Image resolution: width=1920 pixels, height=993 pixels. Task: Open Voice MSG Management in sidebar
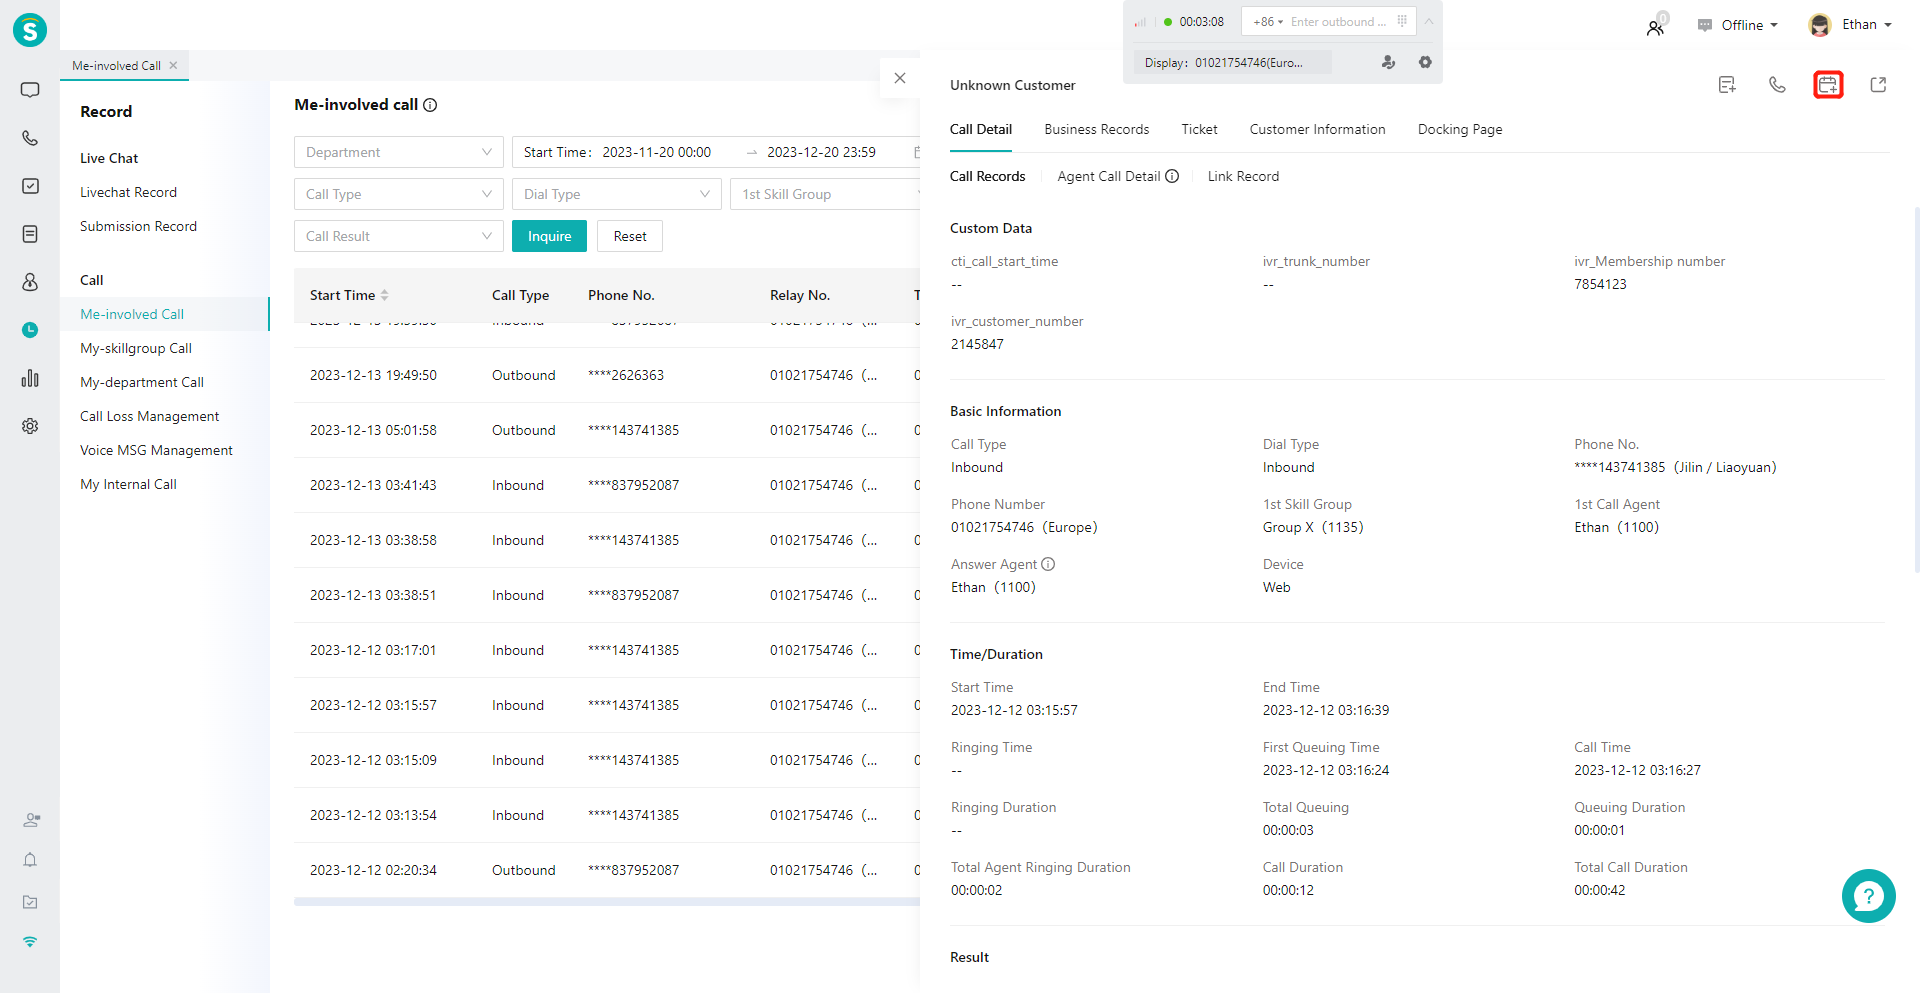pyautogui.click(x=156, y=450)
